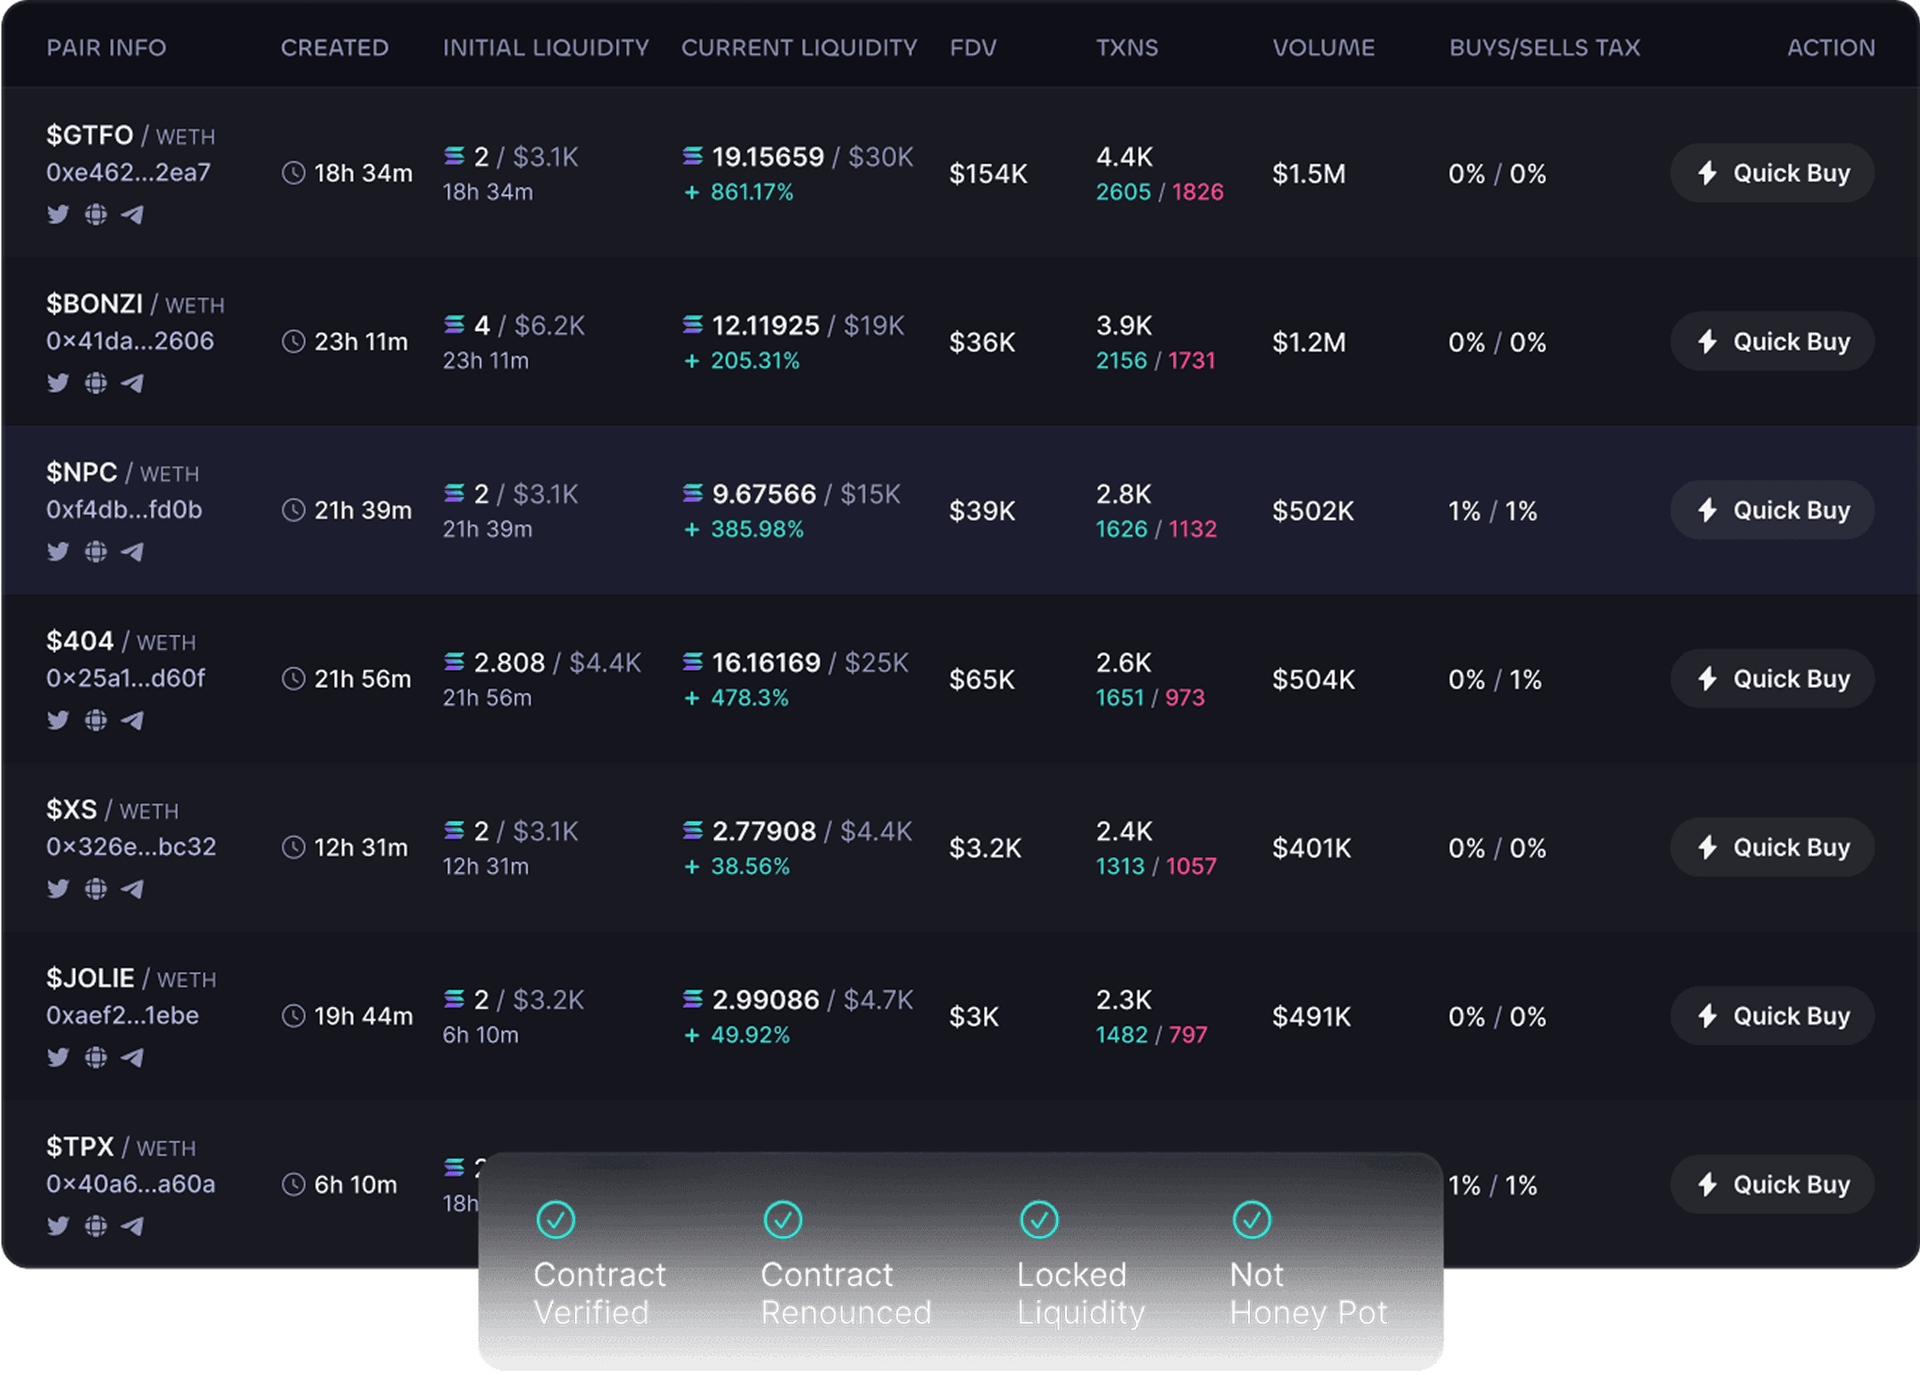
Task: Click the Current Liquidity column header
Action: (x=799, y=48)
